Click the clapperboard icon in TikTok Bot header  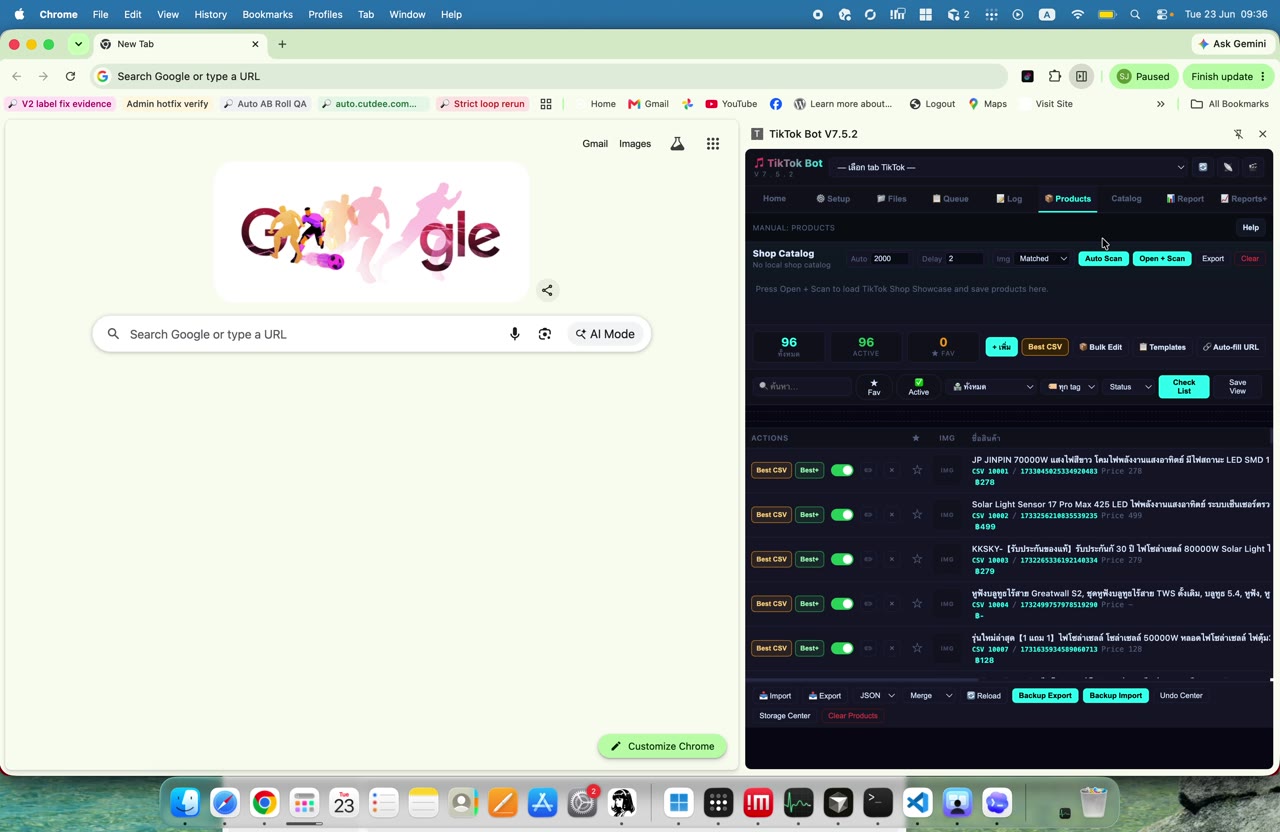(x=1253, y=167)
